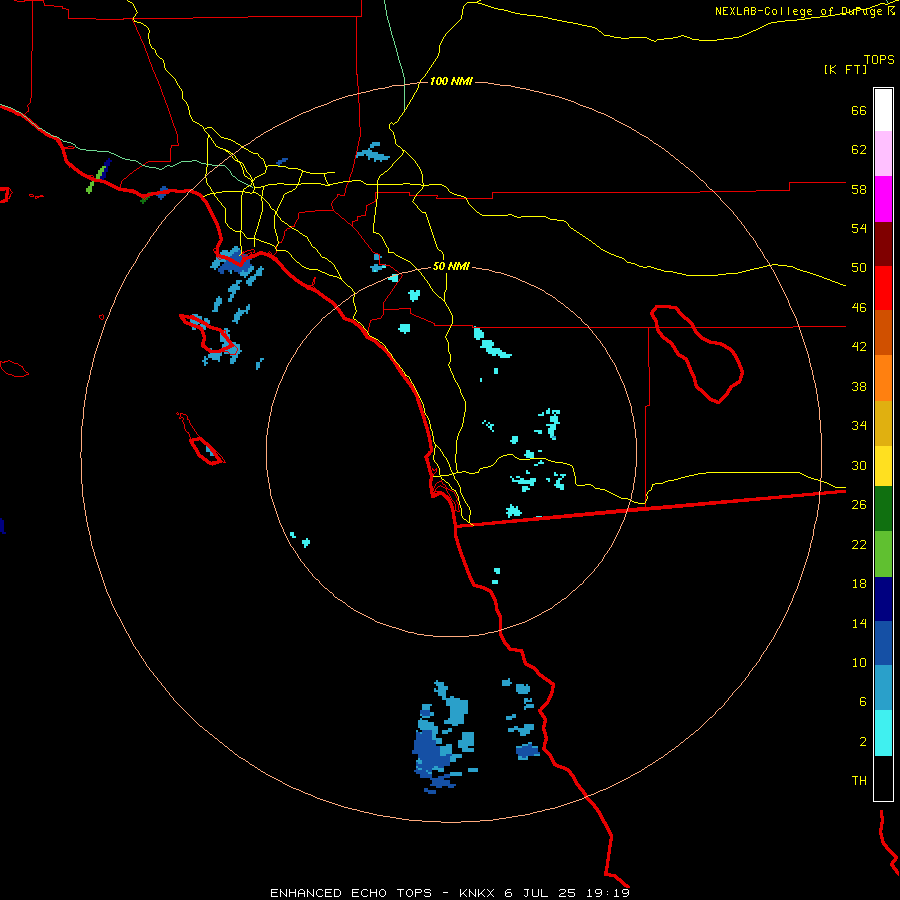
Task: Select the dark red legend swatch
Action: click(883, 244)
